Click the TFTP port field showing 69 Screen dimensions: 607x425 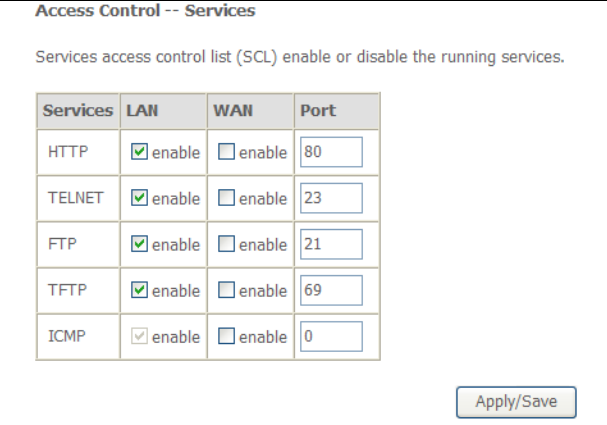(x=330, y=291)
